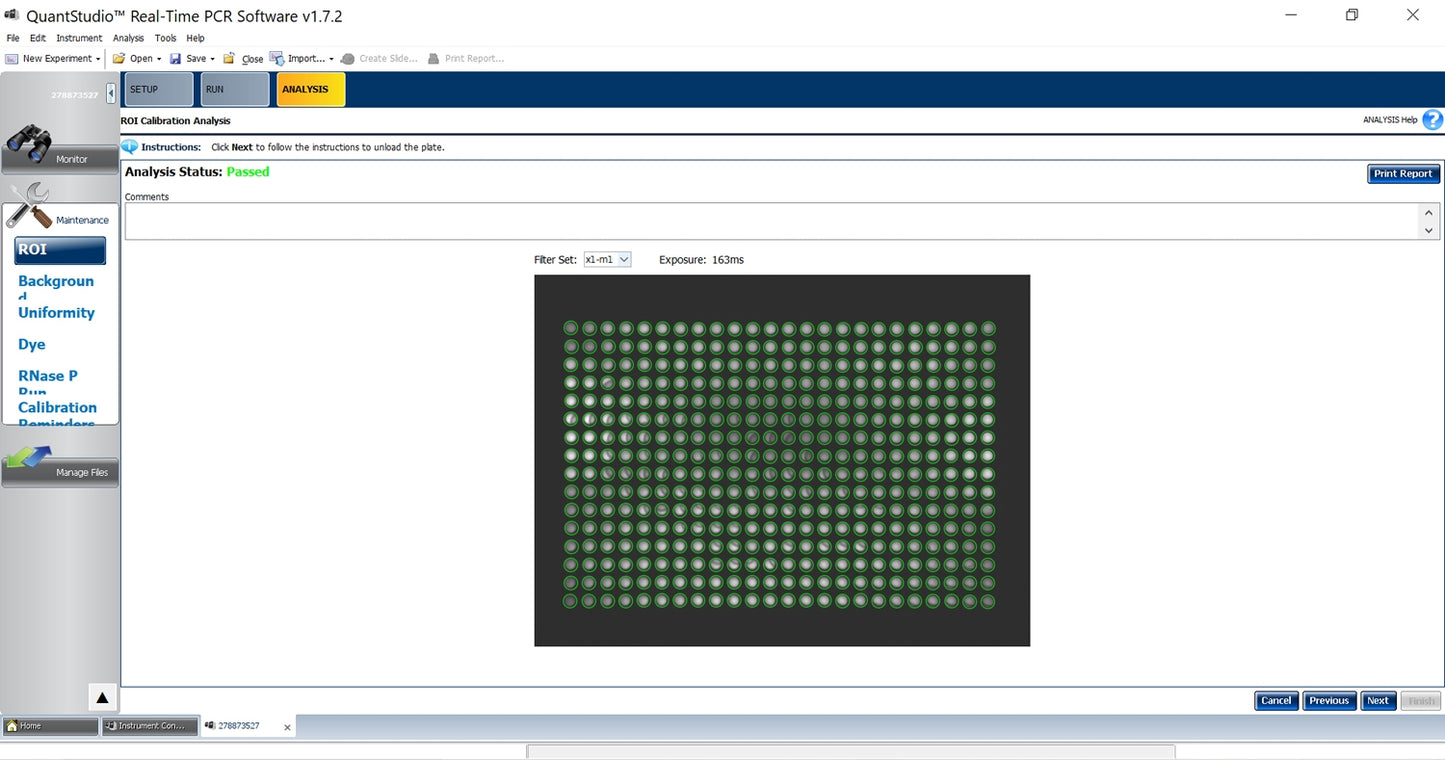Image resolution: width=1445 pixels, height=760 pixels.
Task: Open the Analysis menu
Action: click(x=128, y=38)
